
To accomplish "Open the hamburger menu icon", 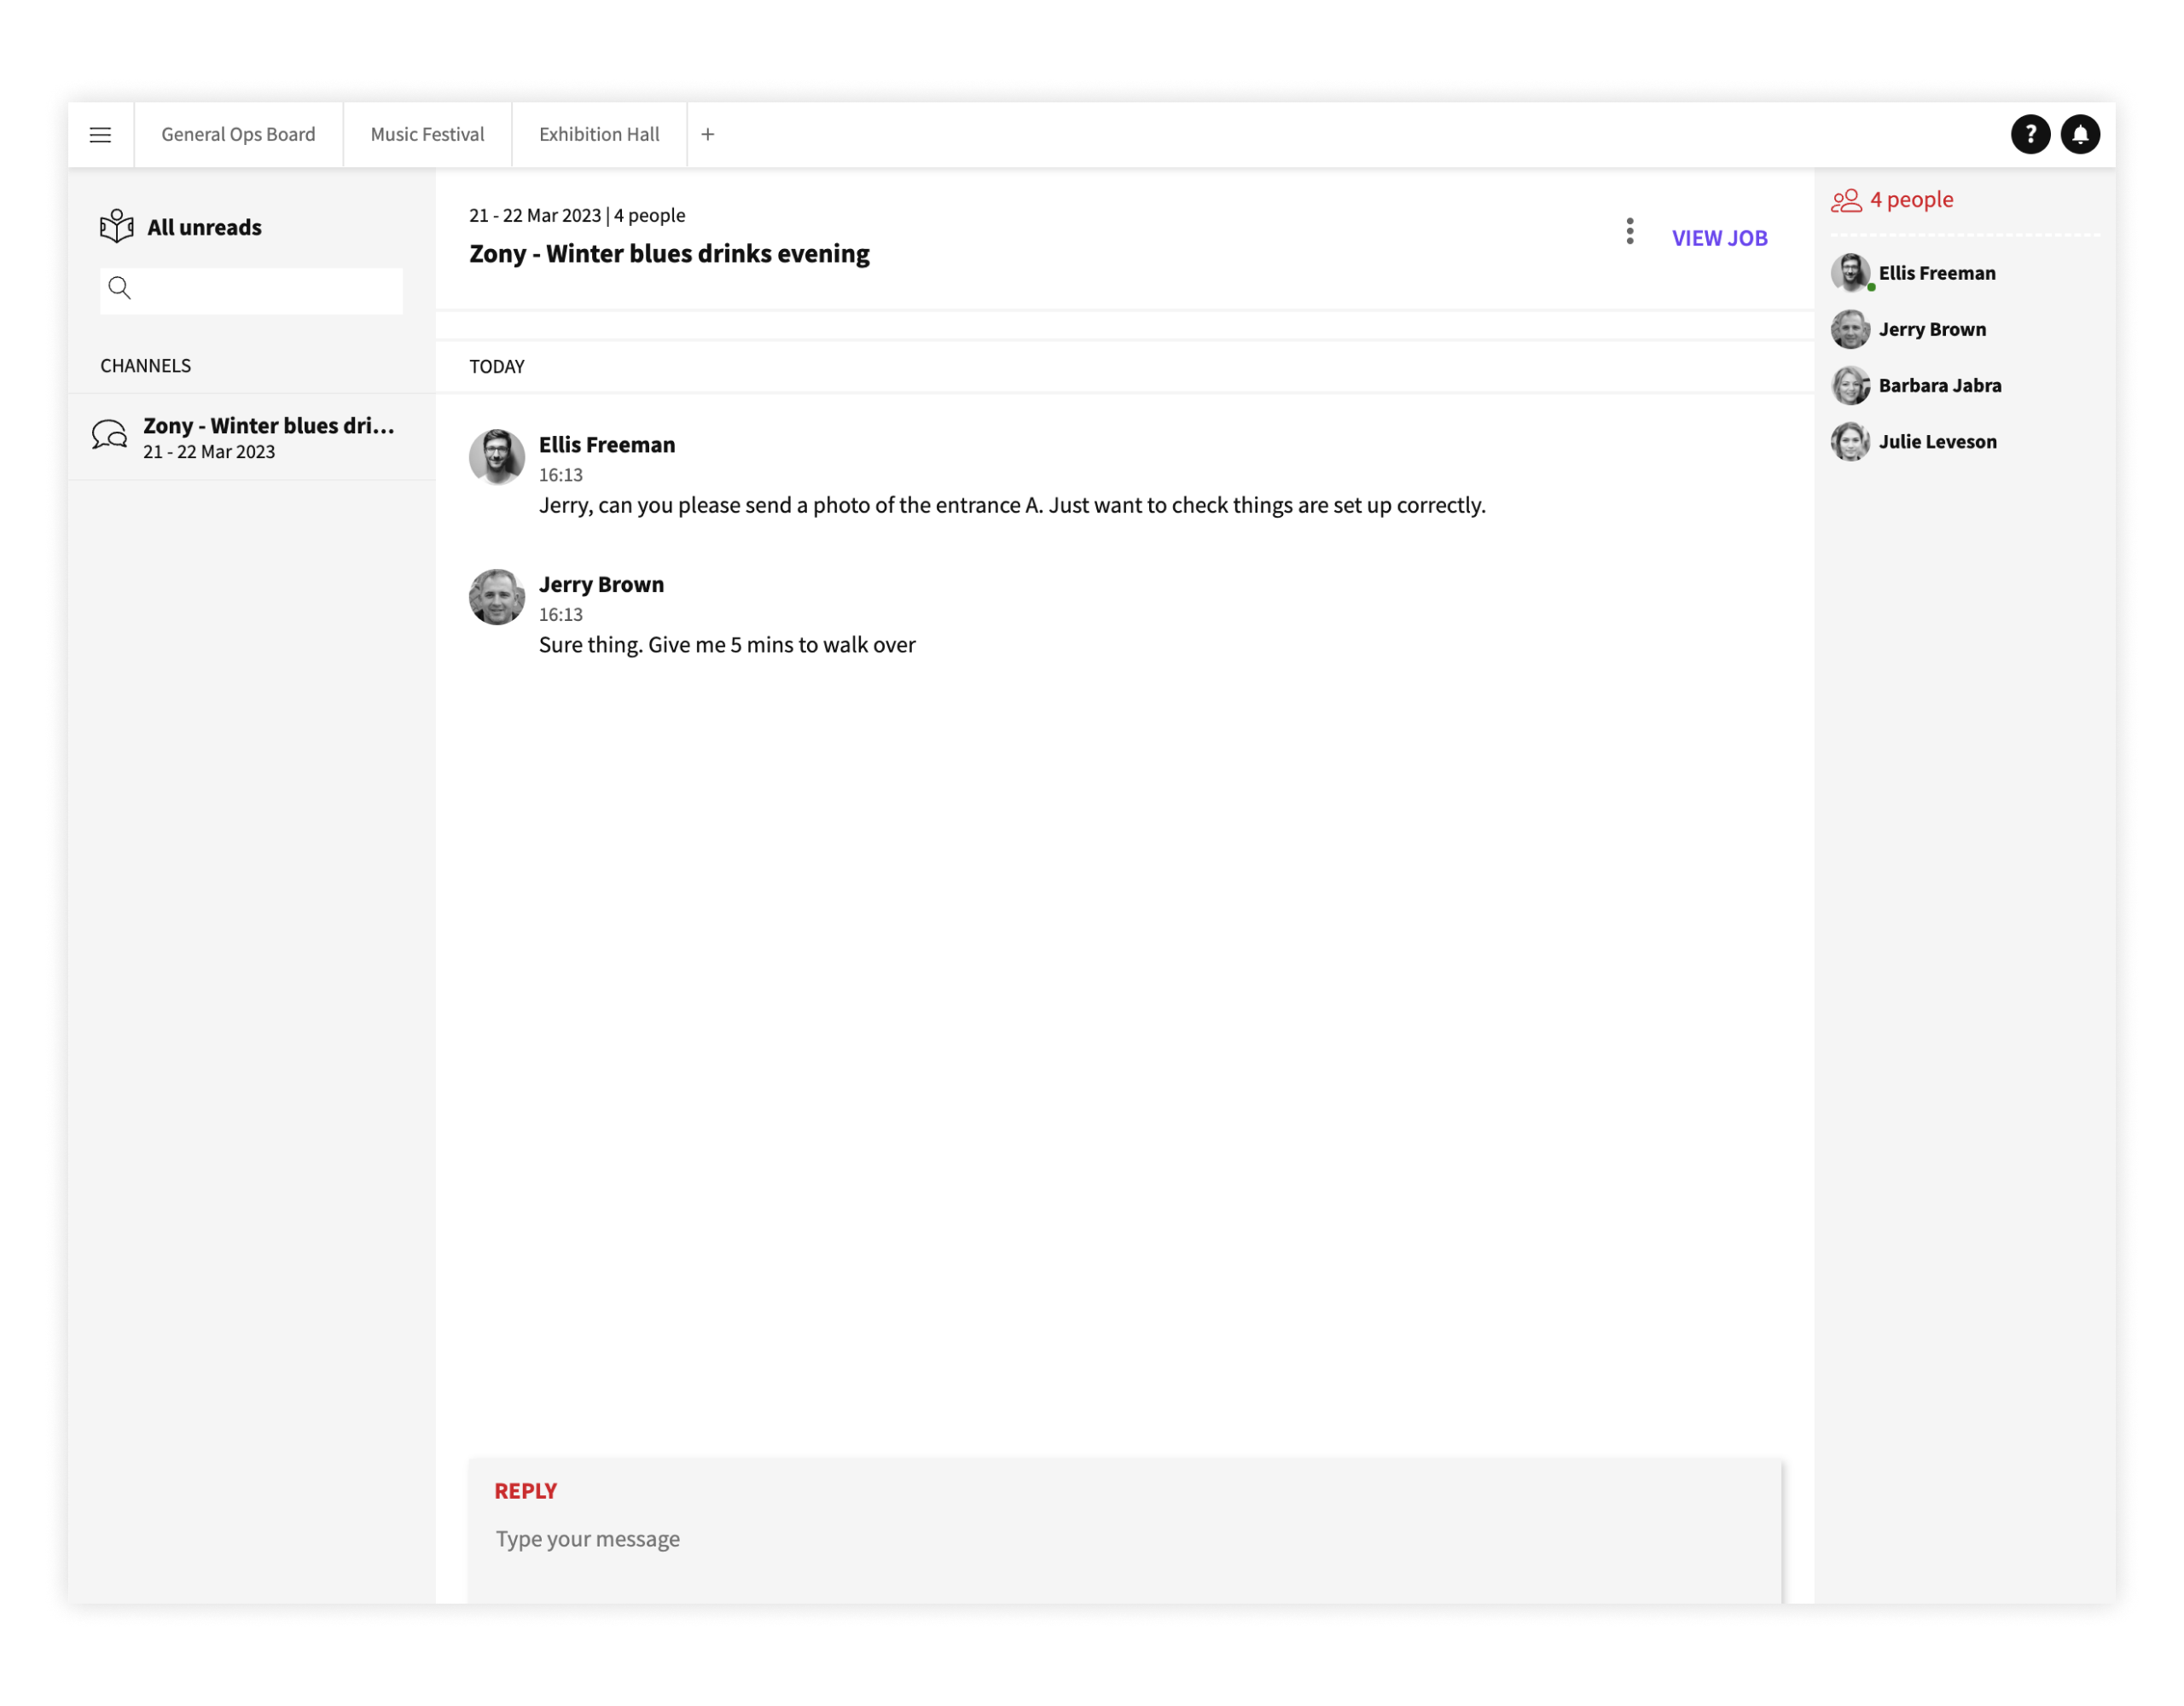I will pos(100,135).
